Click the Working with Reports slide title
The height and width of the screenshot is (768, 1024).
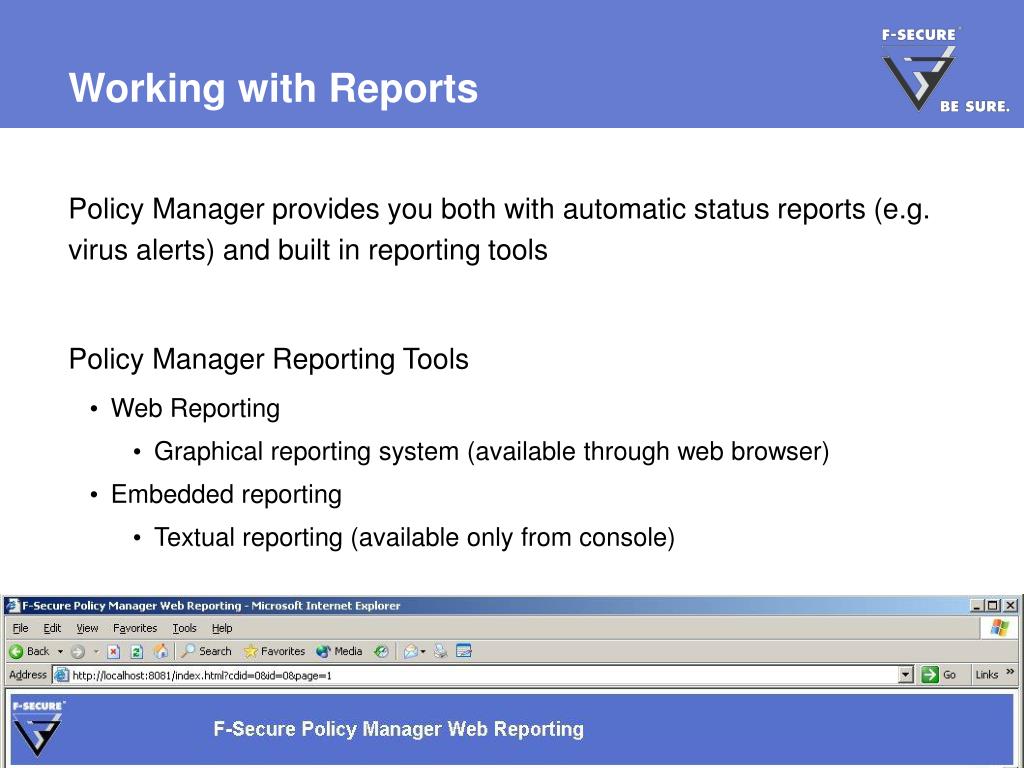273,88
